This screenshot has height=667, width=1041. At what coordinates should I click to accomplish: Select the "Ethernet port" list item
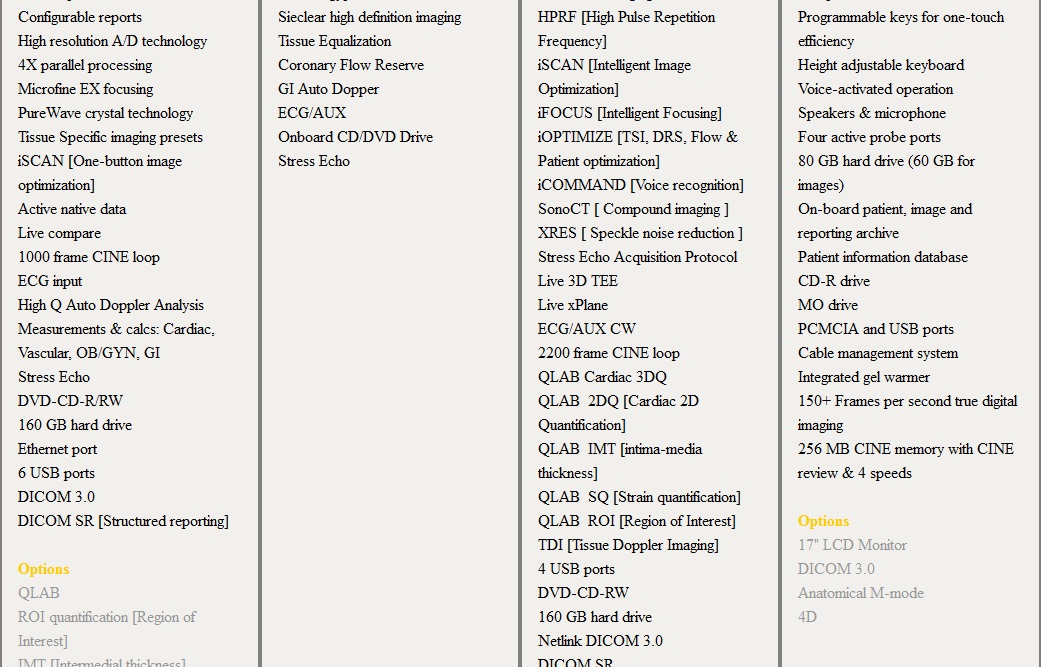(x=58, y=449)
